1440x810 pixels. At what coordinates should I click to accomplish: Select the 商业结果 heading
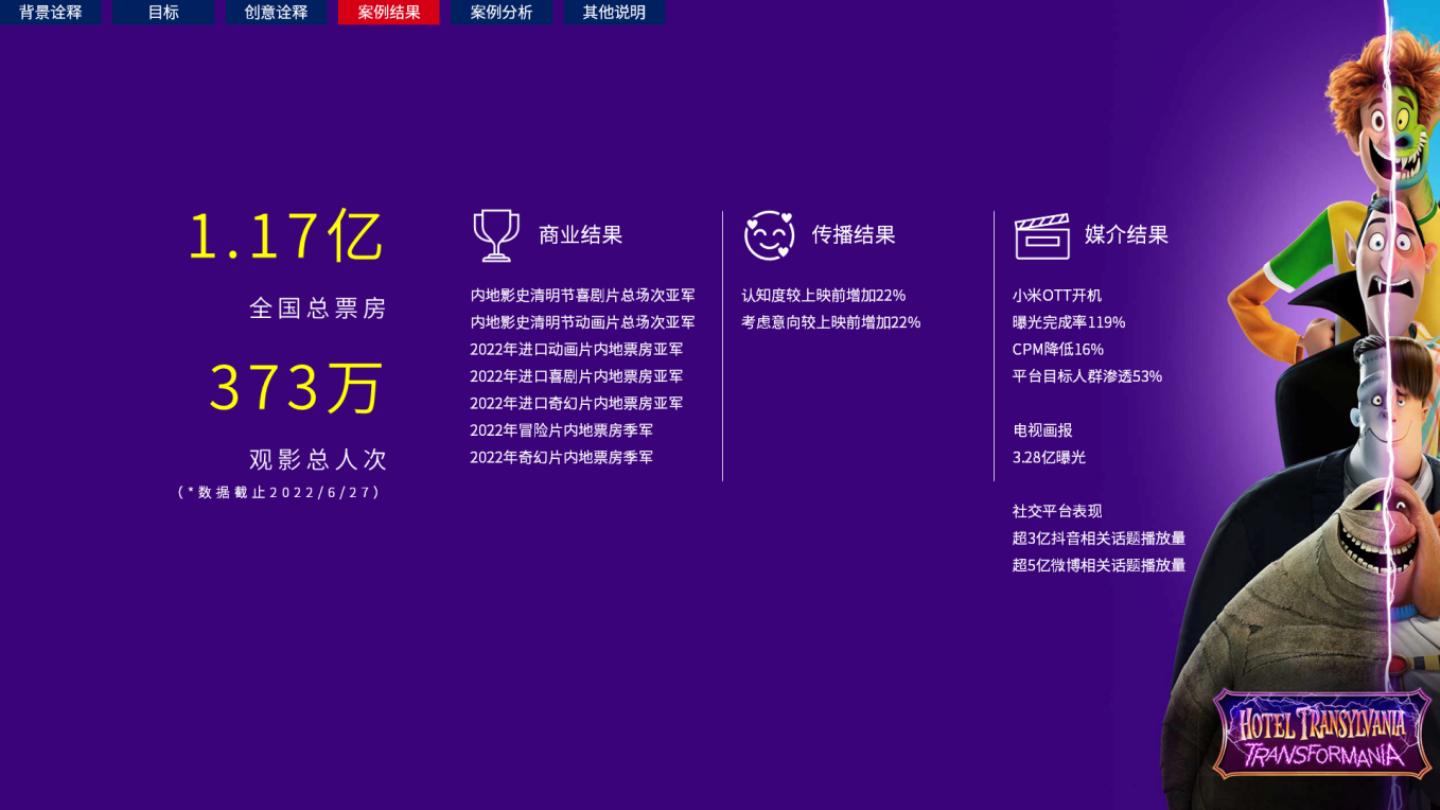coord(581,235)
